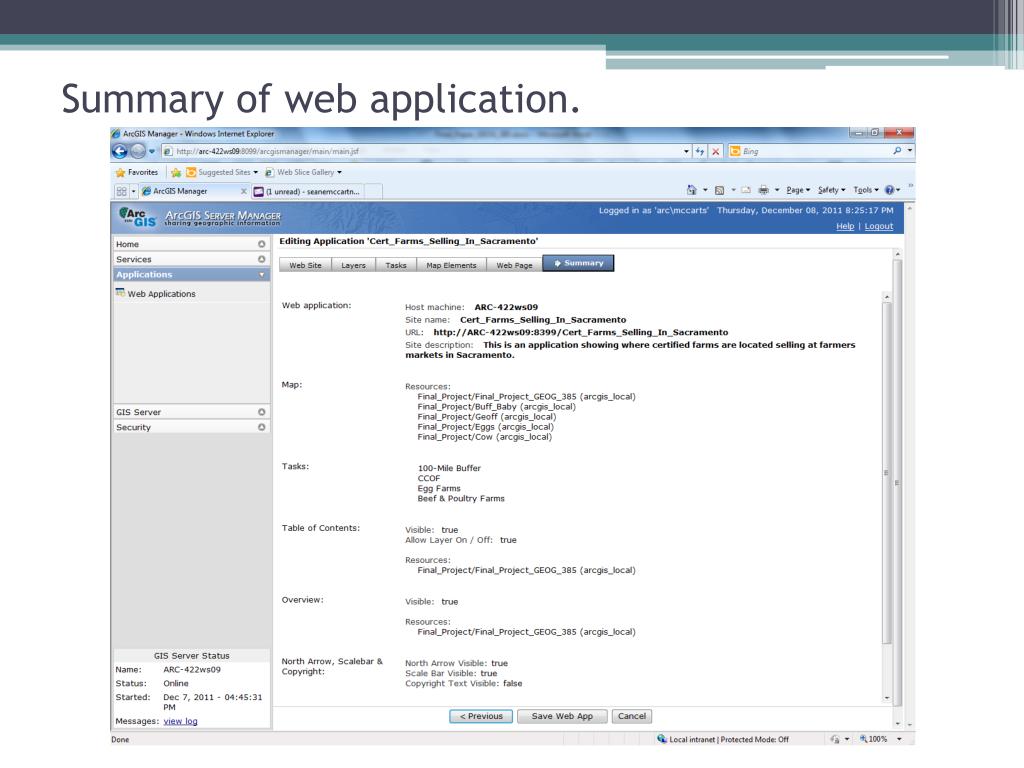
Task: Open the Page menu dropdown
Action: click(x=798, y=190)
